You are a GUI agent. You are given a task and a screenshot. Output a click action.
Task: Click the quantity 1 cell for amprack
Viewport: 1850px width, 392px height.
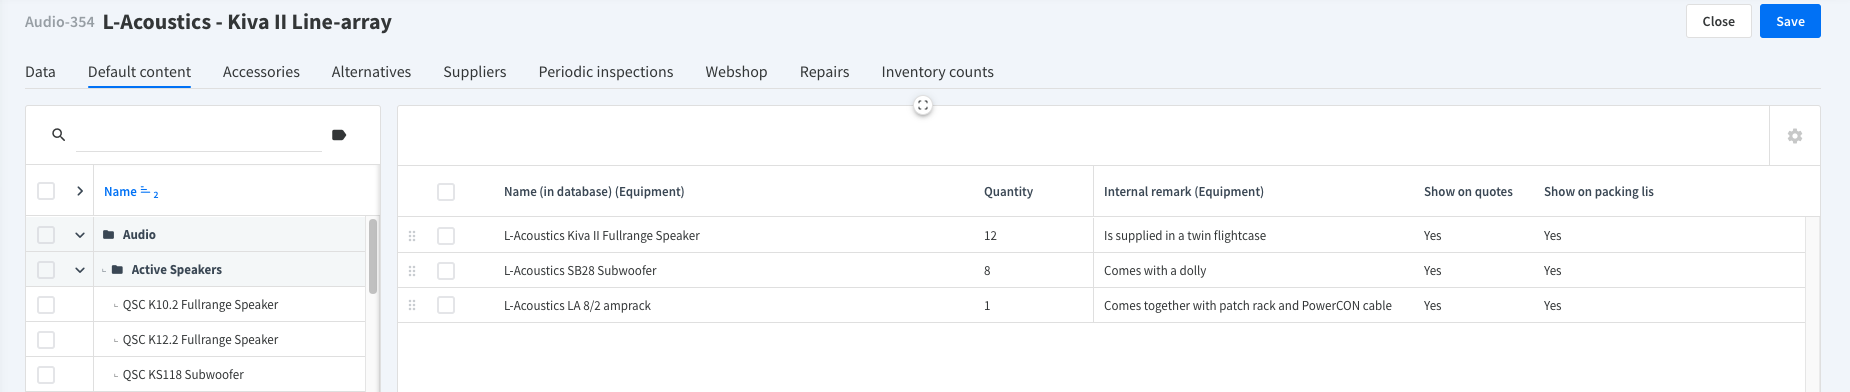coord(987,306)
